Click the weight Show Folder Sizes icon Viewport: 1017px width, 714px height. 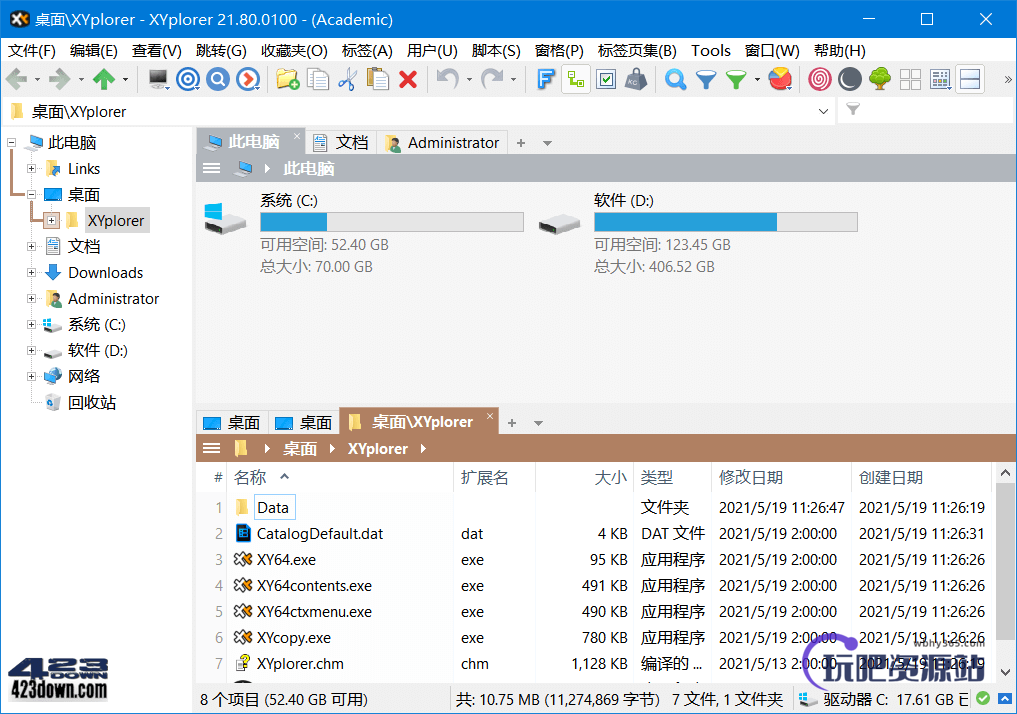tap(636, 80)
